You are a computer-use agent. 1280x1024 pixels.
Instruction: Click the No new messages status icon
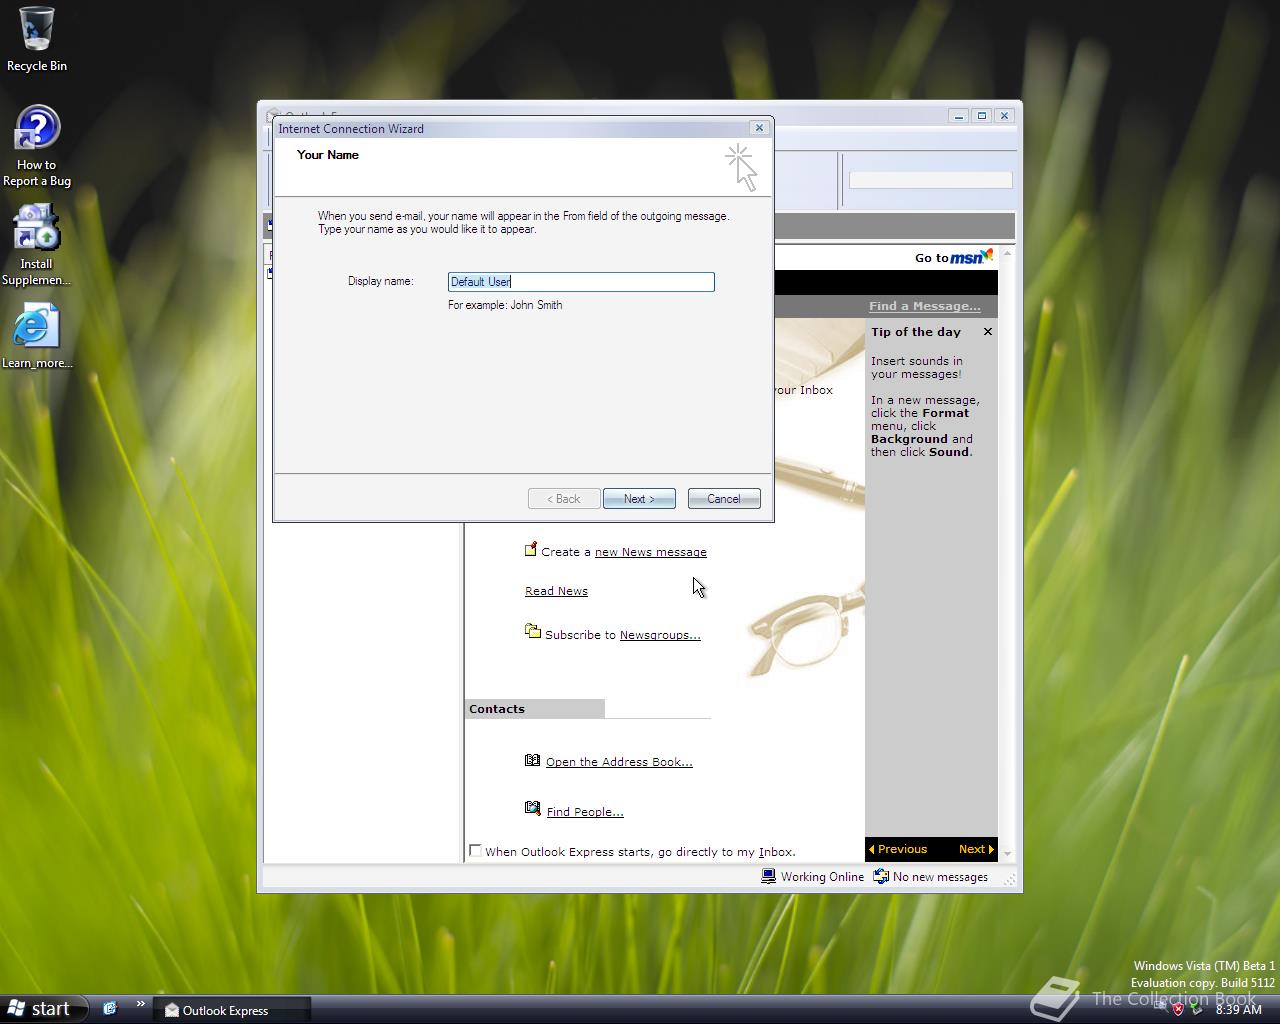(881, 876)
